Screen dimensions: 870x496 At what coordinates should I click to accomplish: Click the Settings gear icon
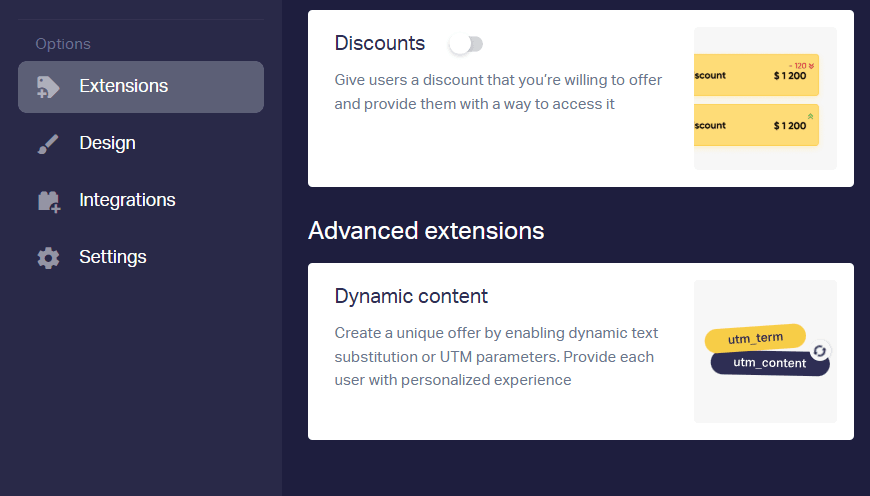coord(48,258)
